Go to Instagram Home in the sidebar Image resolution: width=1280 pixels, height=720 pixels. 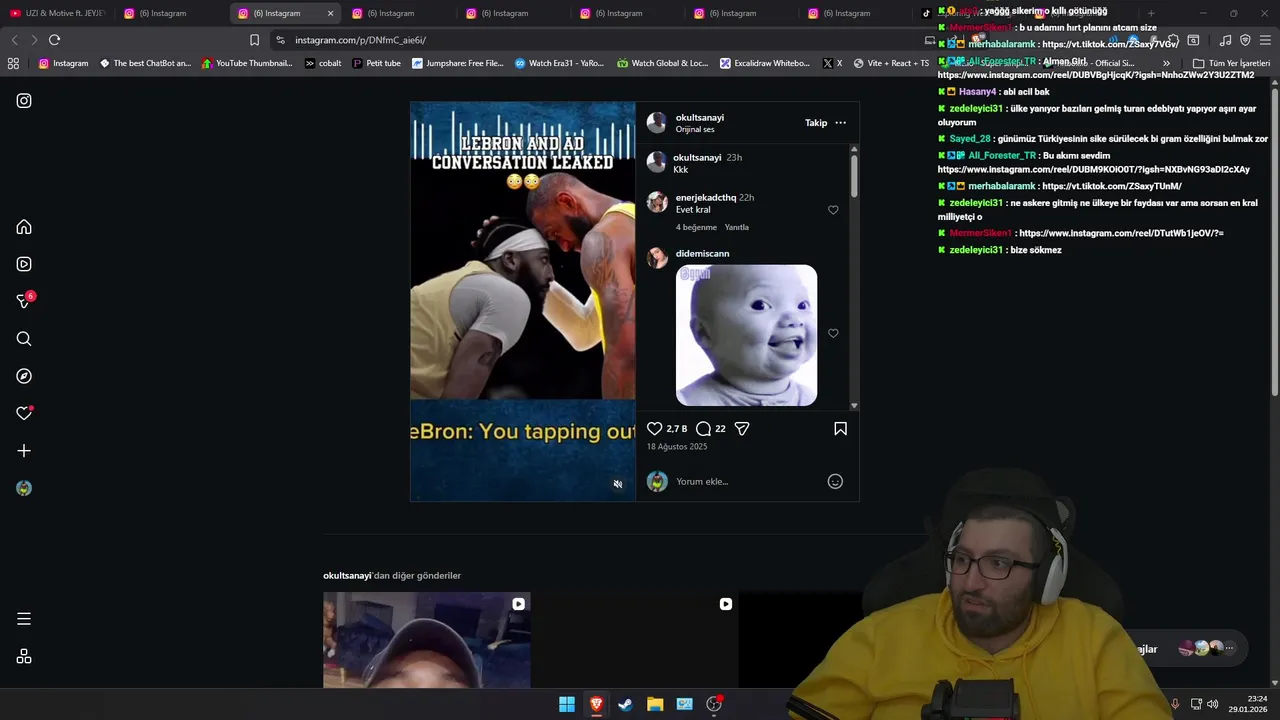coord(24,227)
